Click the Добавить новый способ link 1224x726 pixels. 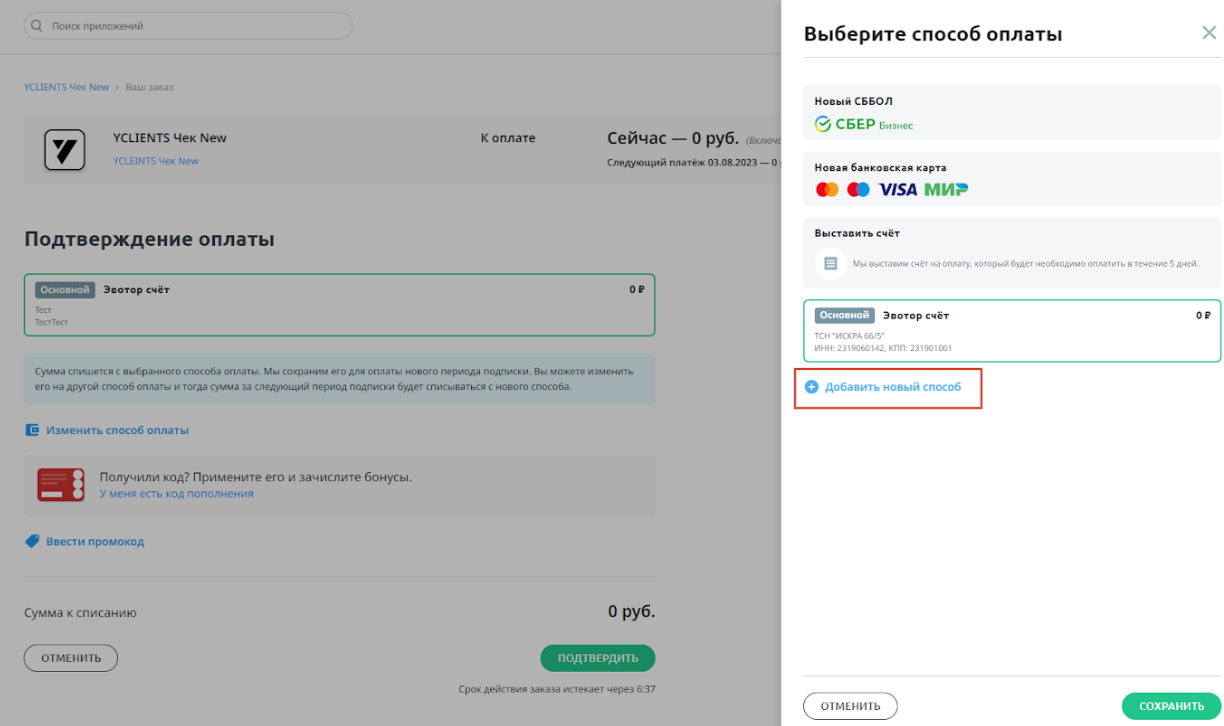tap(892, 387)
